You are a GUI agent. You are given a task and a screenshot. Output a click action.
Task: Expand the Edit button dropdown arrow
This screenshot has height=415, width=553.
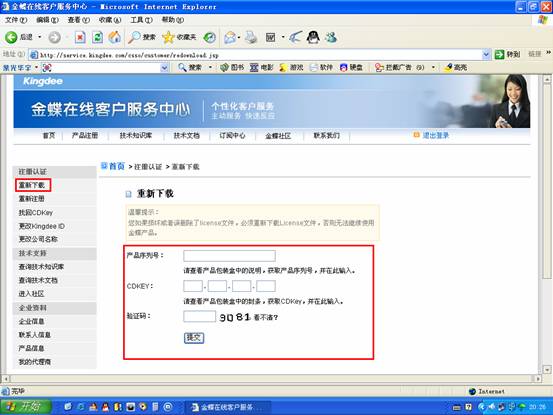click(x=283, y=37)
